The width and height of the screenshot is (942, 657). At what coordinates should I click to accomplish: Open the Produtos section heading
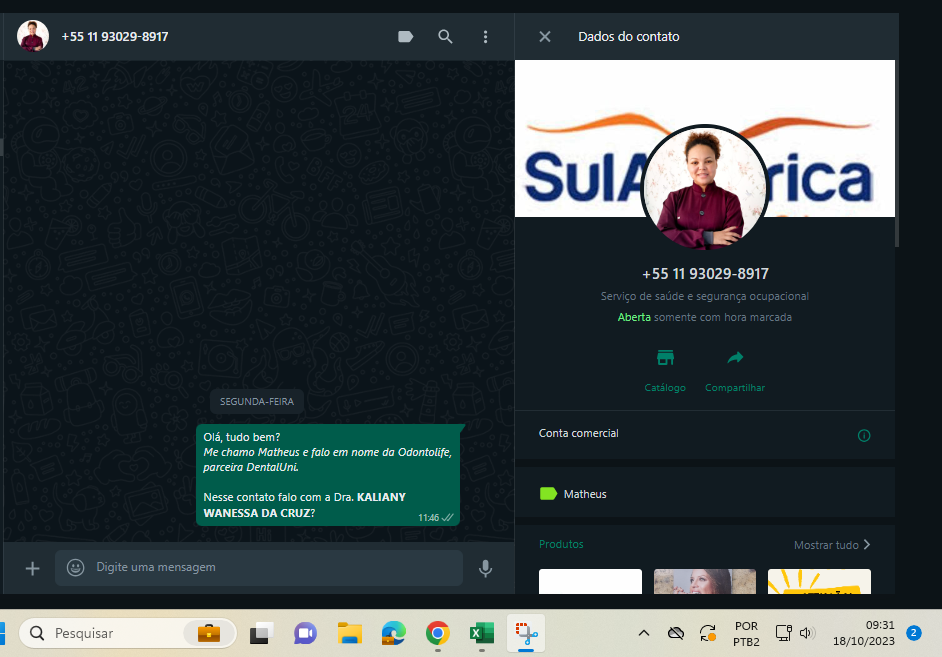coord(561,544)
